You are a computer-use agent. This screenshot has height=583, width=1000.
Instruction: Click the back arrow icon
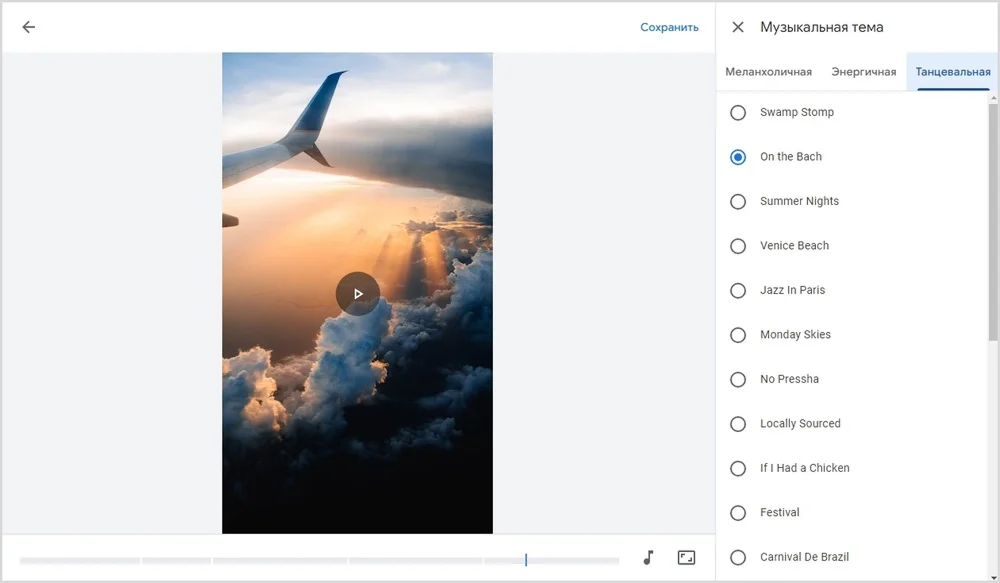tap(28, 27)
